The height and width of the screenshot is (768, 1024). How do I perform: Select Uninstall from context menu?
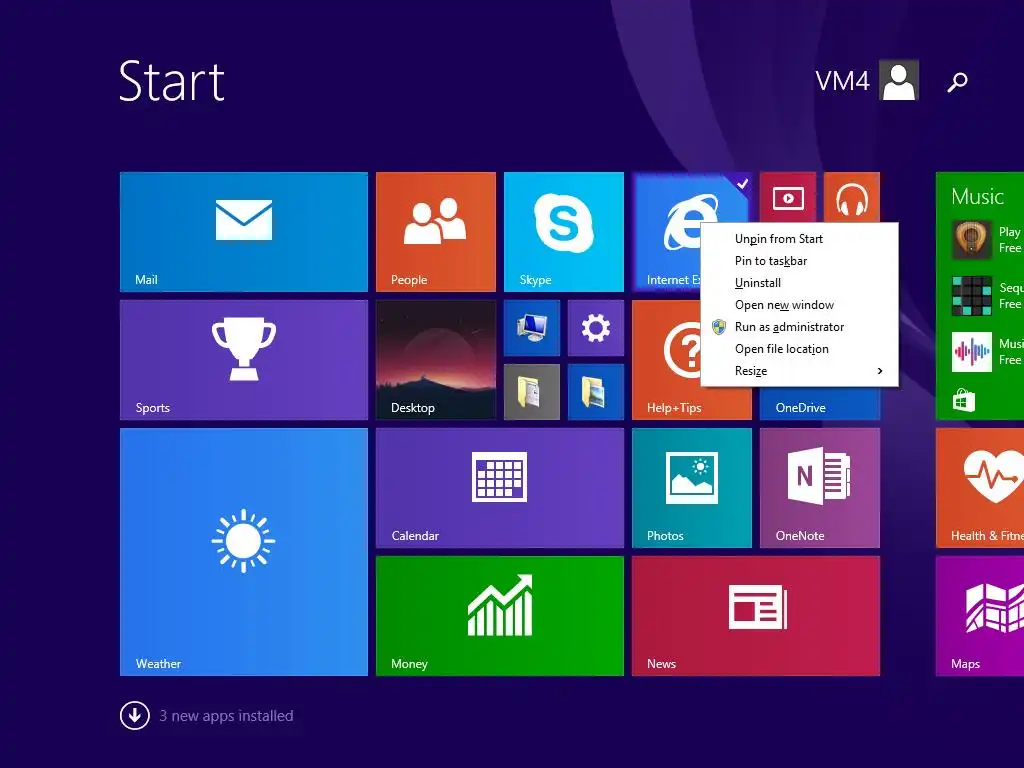tap(799, 283)
